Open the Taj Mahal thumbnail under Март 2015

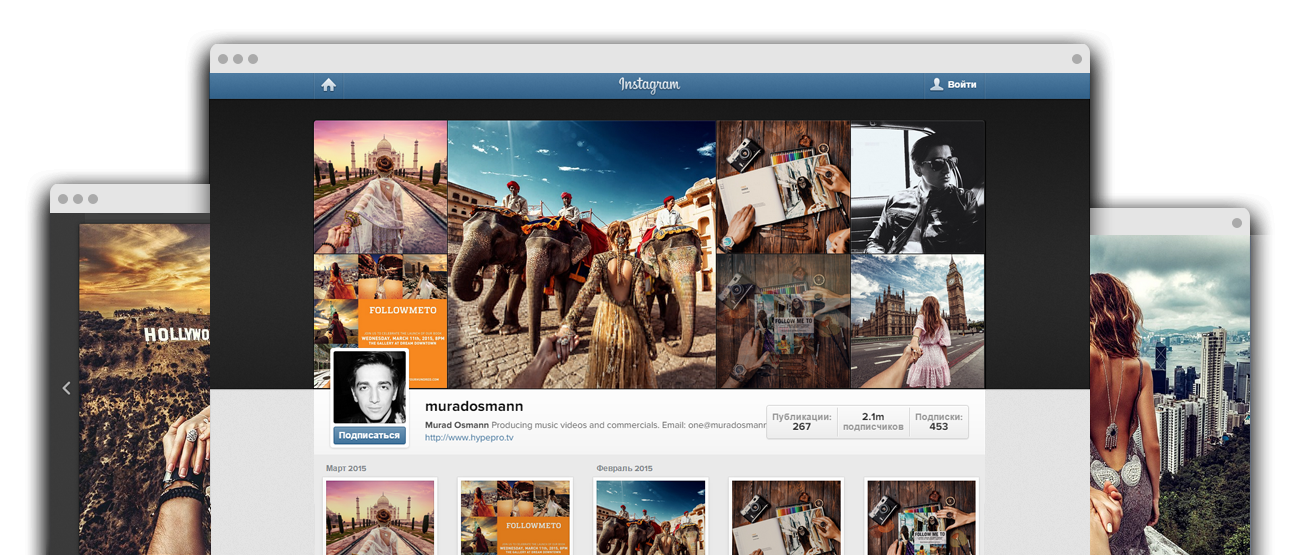(x=380, y=516)
